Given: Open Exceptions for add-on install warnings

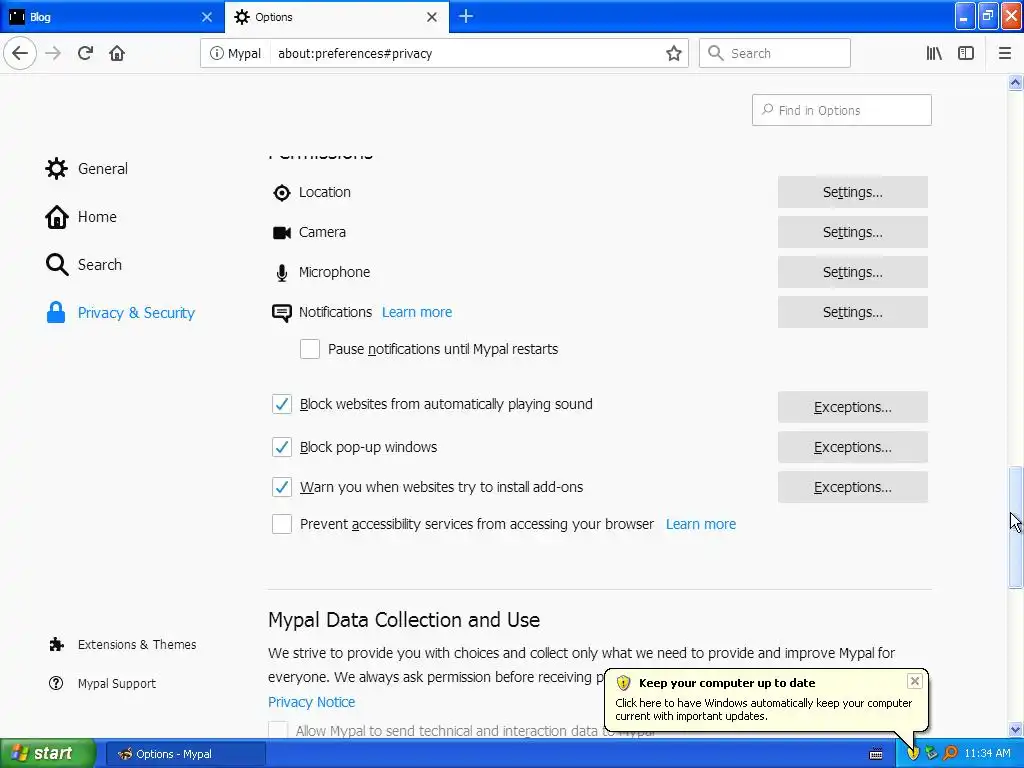Looking at the screenshot, I should [852, 487].
